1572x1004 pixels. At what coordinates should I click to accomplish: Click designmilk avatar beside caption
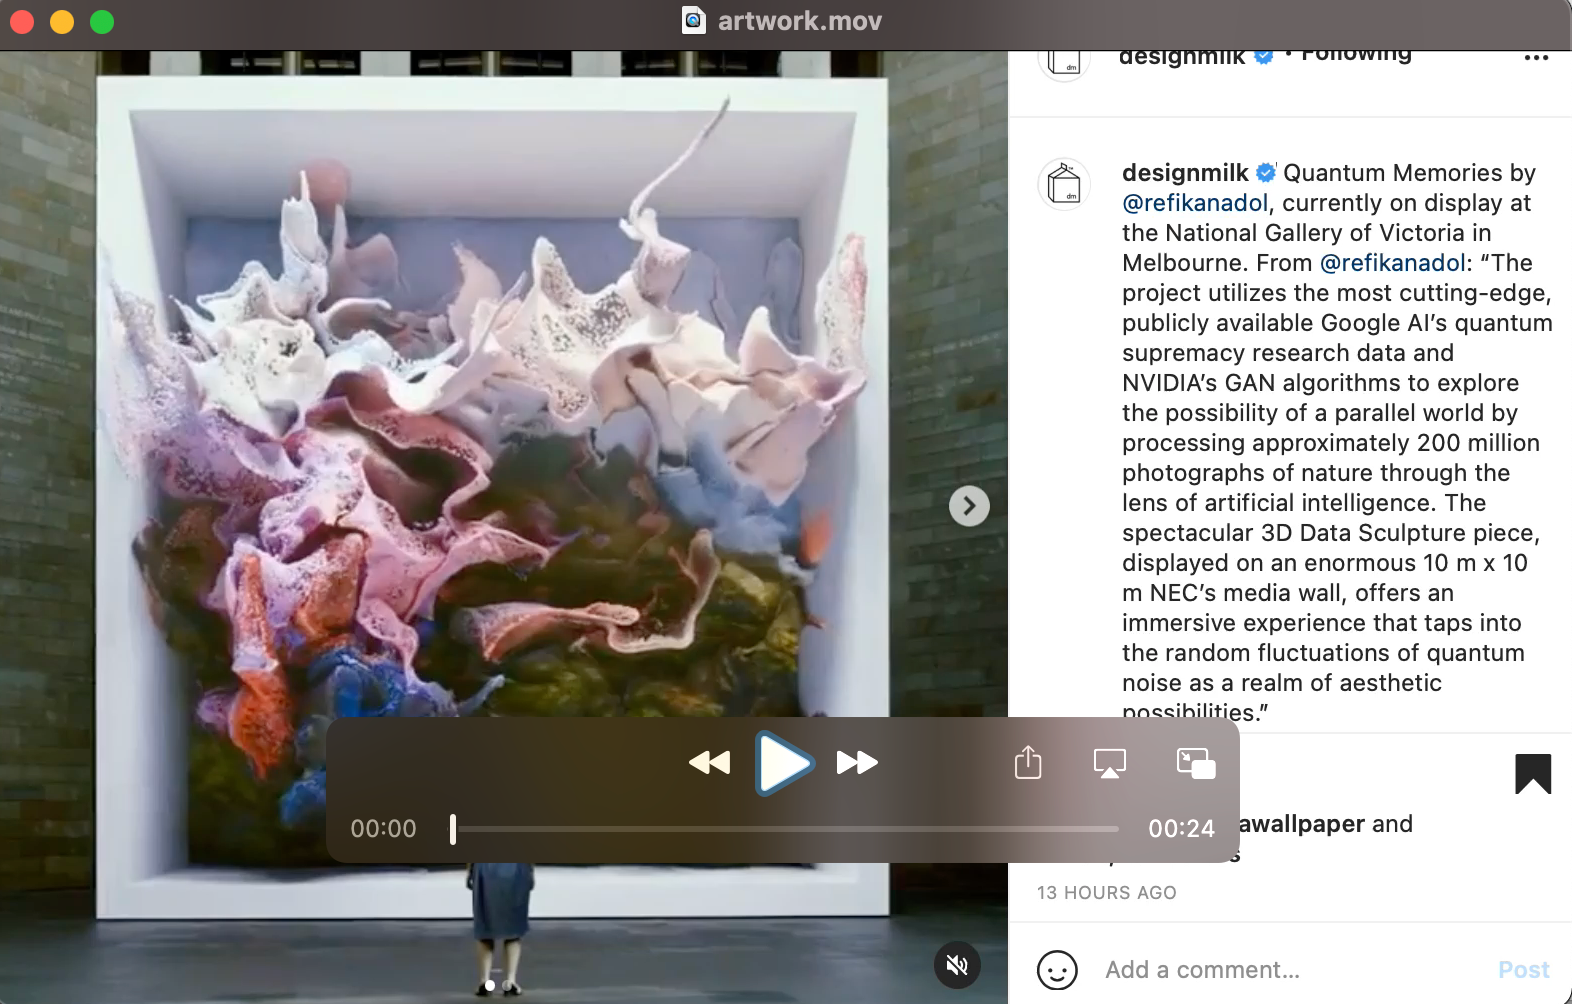1064,185
